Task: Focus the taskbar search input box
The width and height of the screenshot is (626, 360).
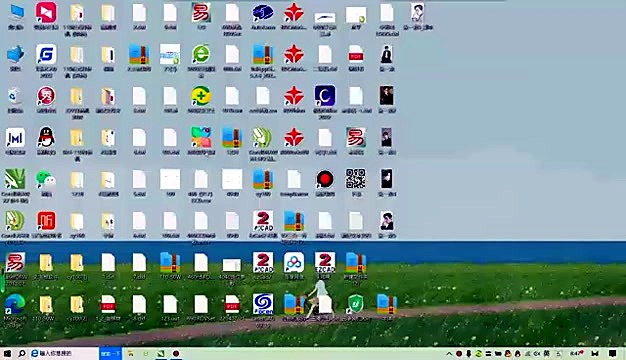Action: (64, 354)
